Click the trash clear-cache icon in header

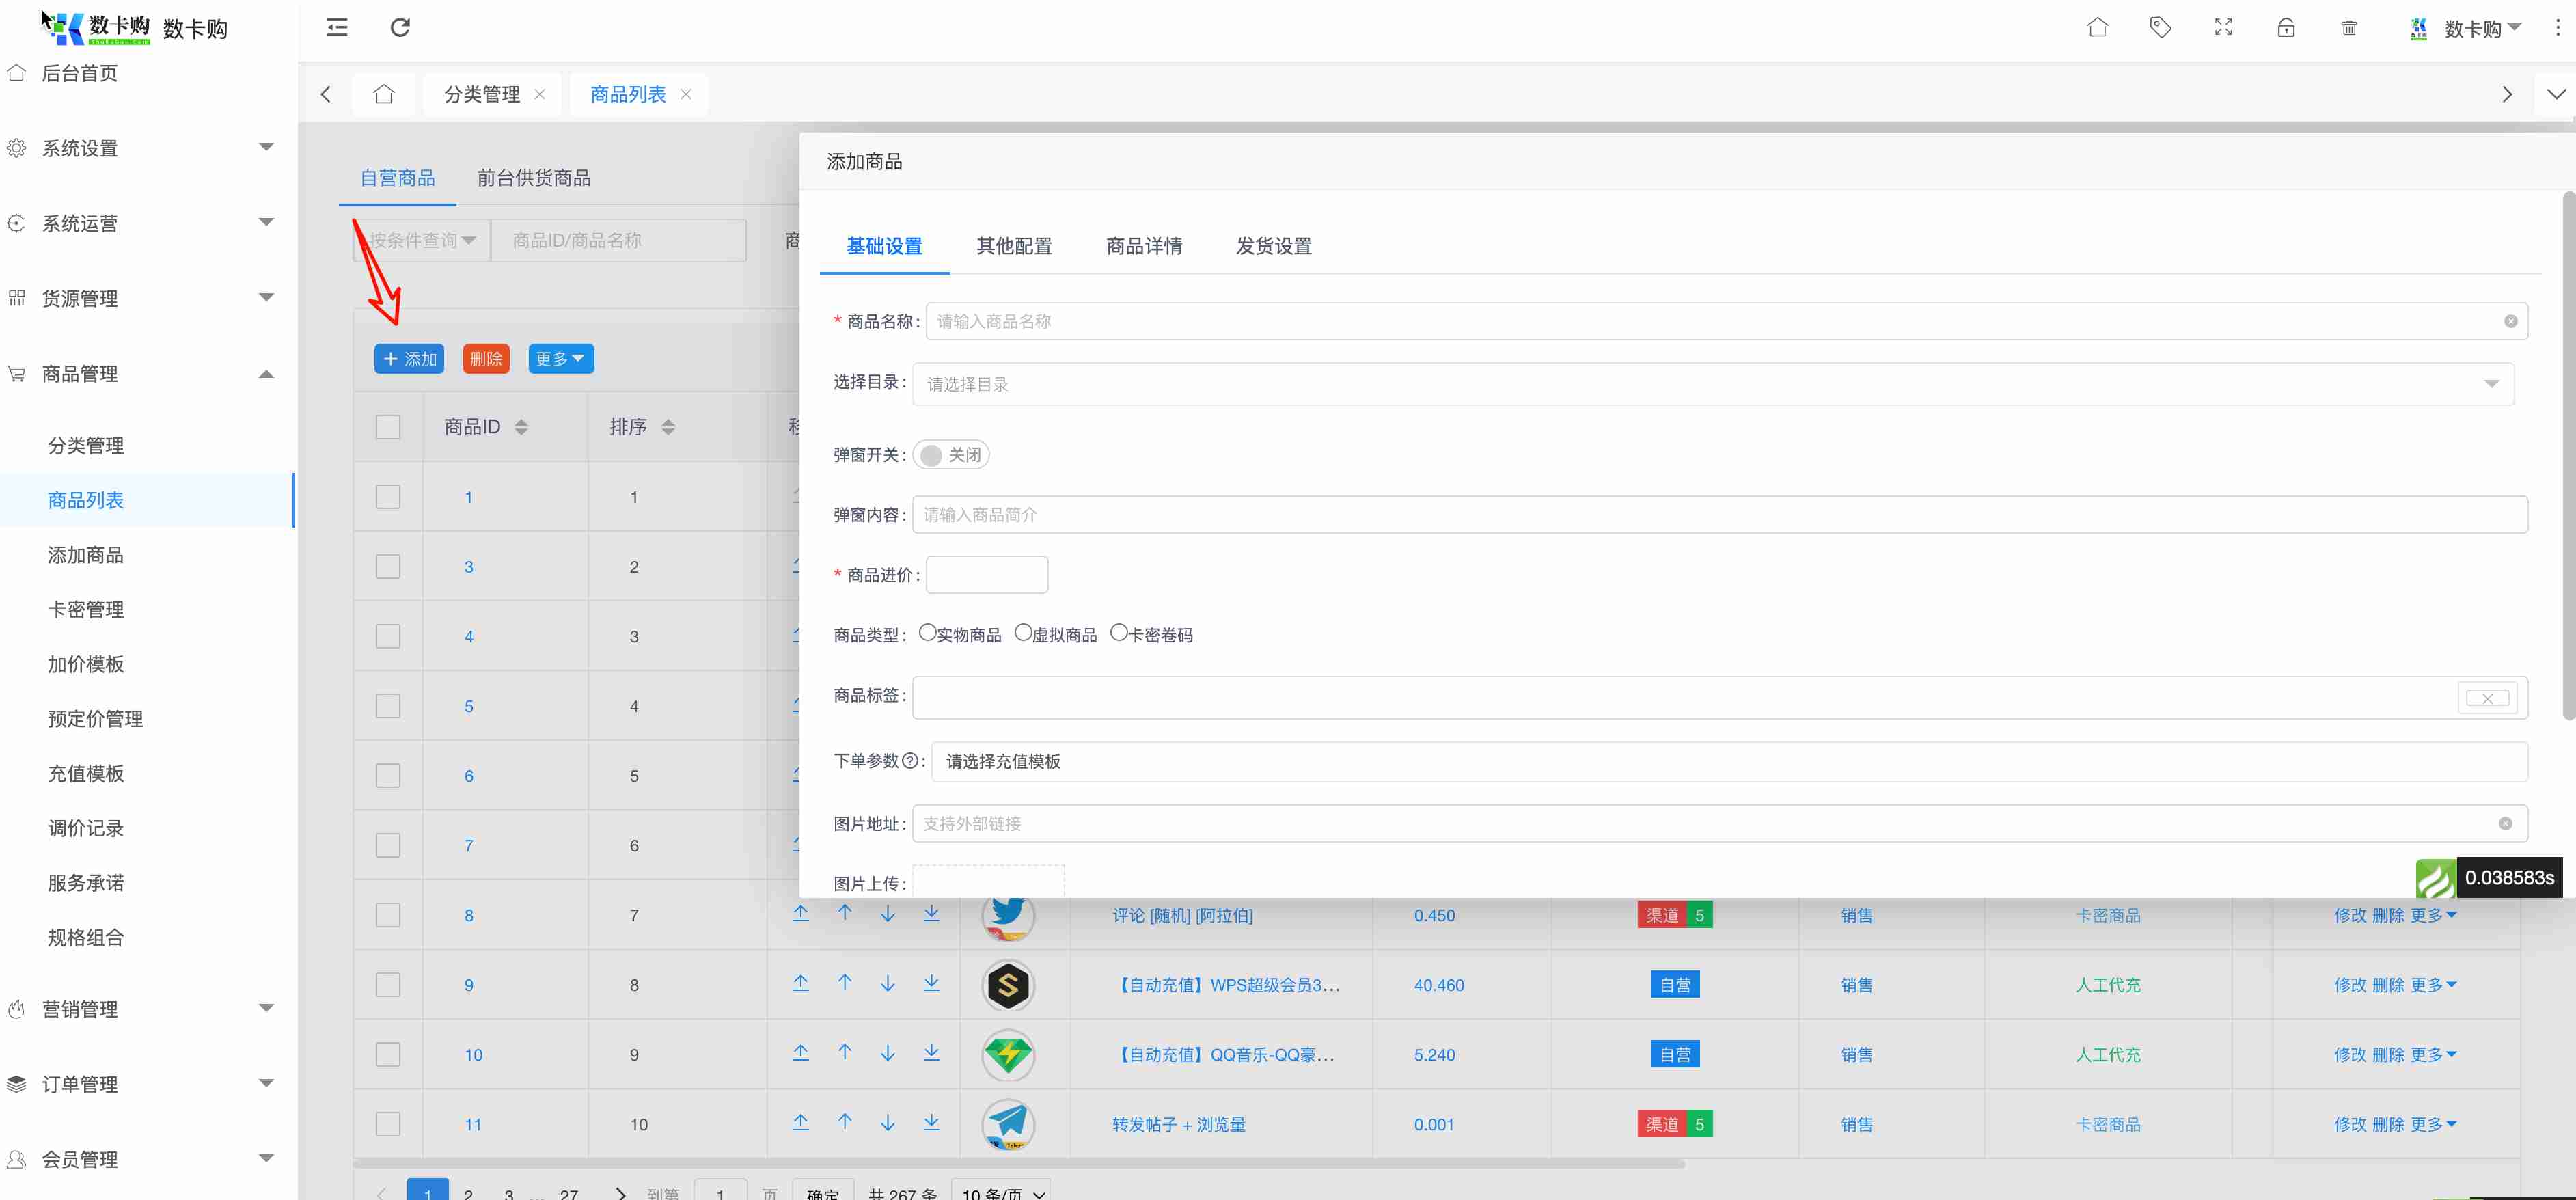2349,27
